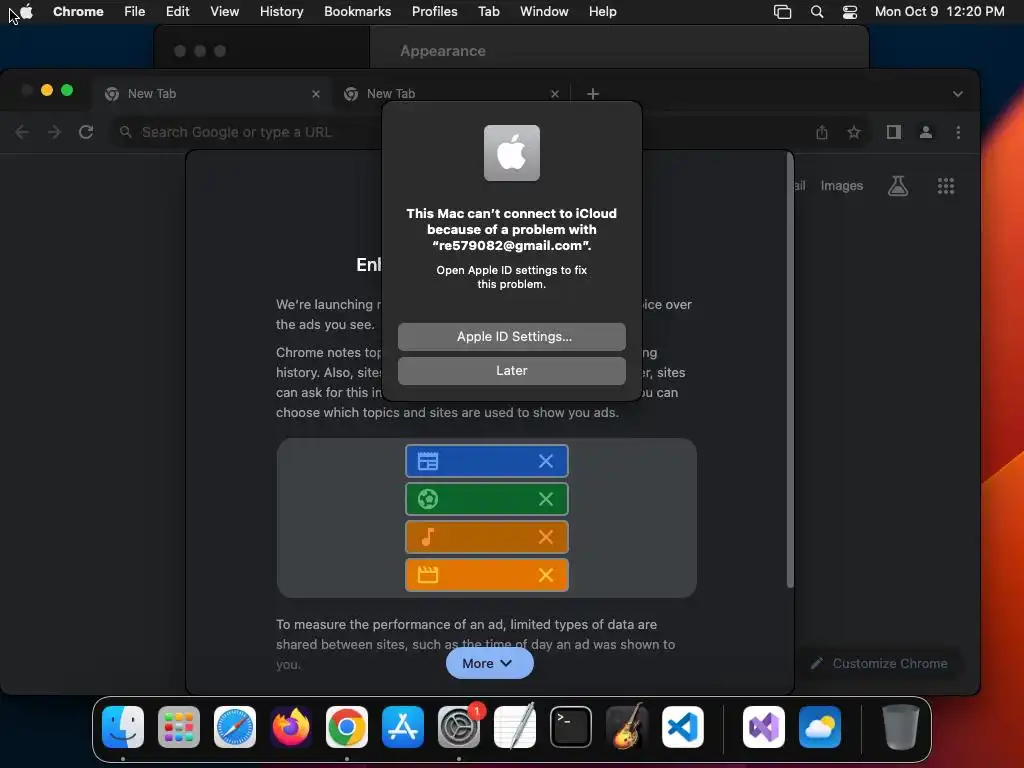Click the Appearance title in background window

click(443, 51)
